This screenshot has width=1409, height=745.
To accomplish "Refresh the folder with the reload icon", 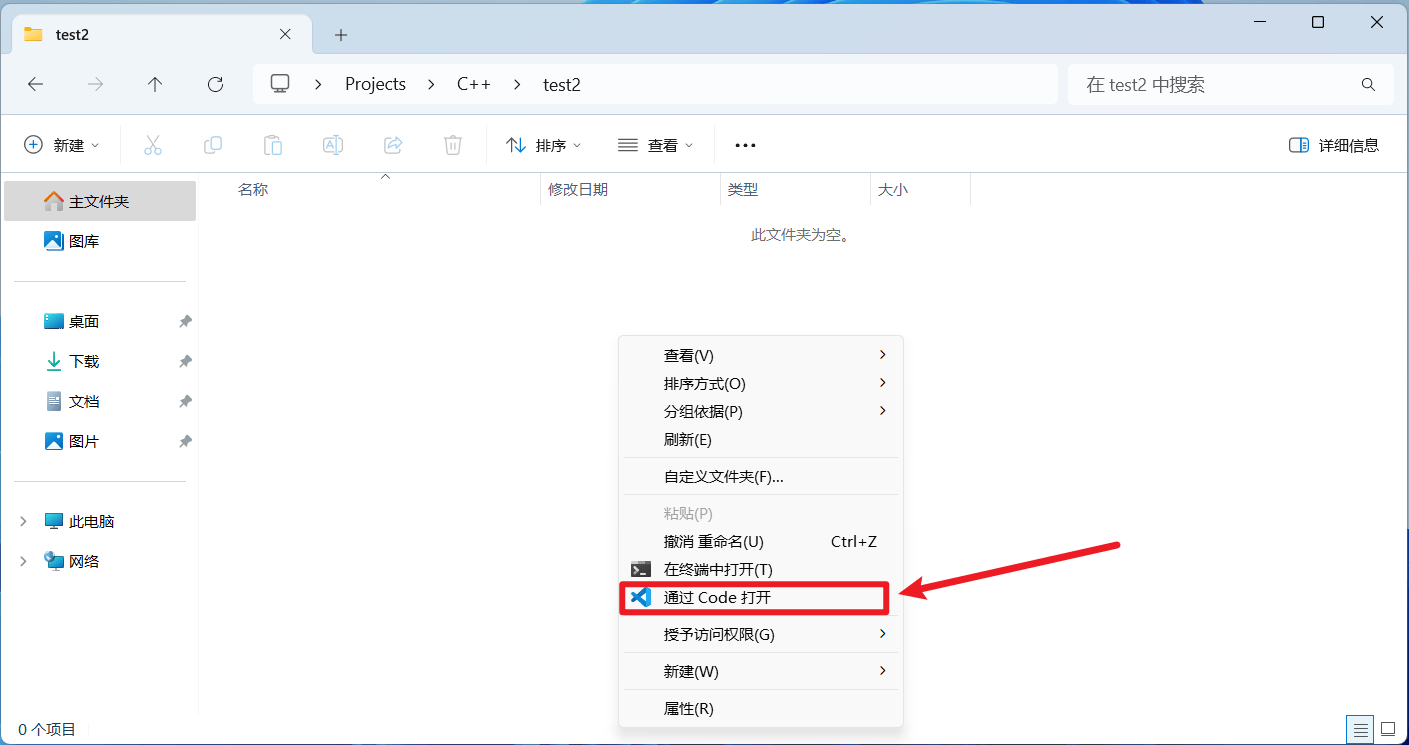I will click(215, 85).
